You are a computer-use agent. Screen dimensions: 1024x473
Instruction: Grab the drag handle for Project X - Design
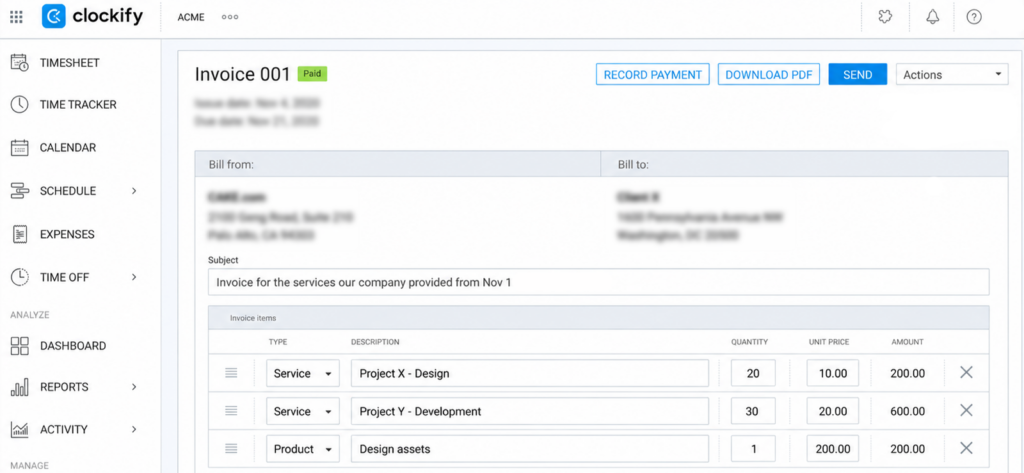(x=231, y=373)
